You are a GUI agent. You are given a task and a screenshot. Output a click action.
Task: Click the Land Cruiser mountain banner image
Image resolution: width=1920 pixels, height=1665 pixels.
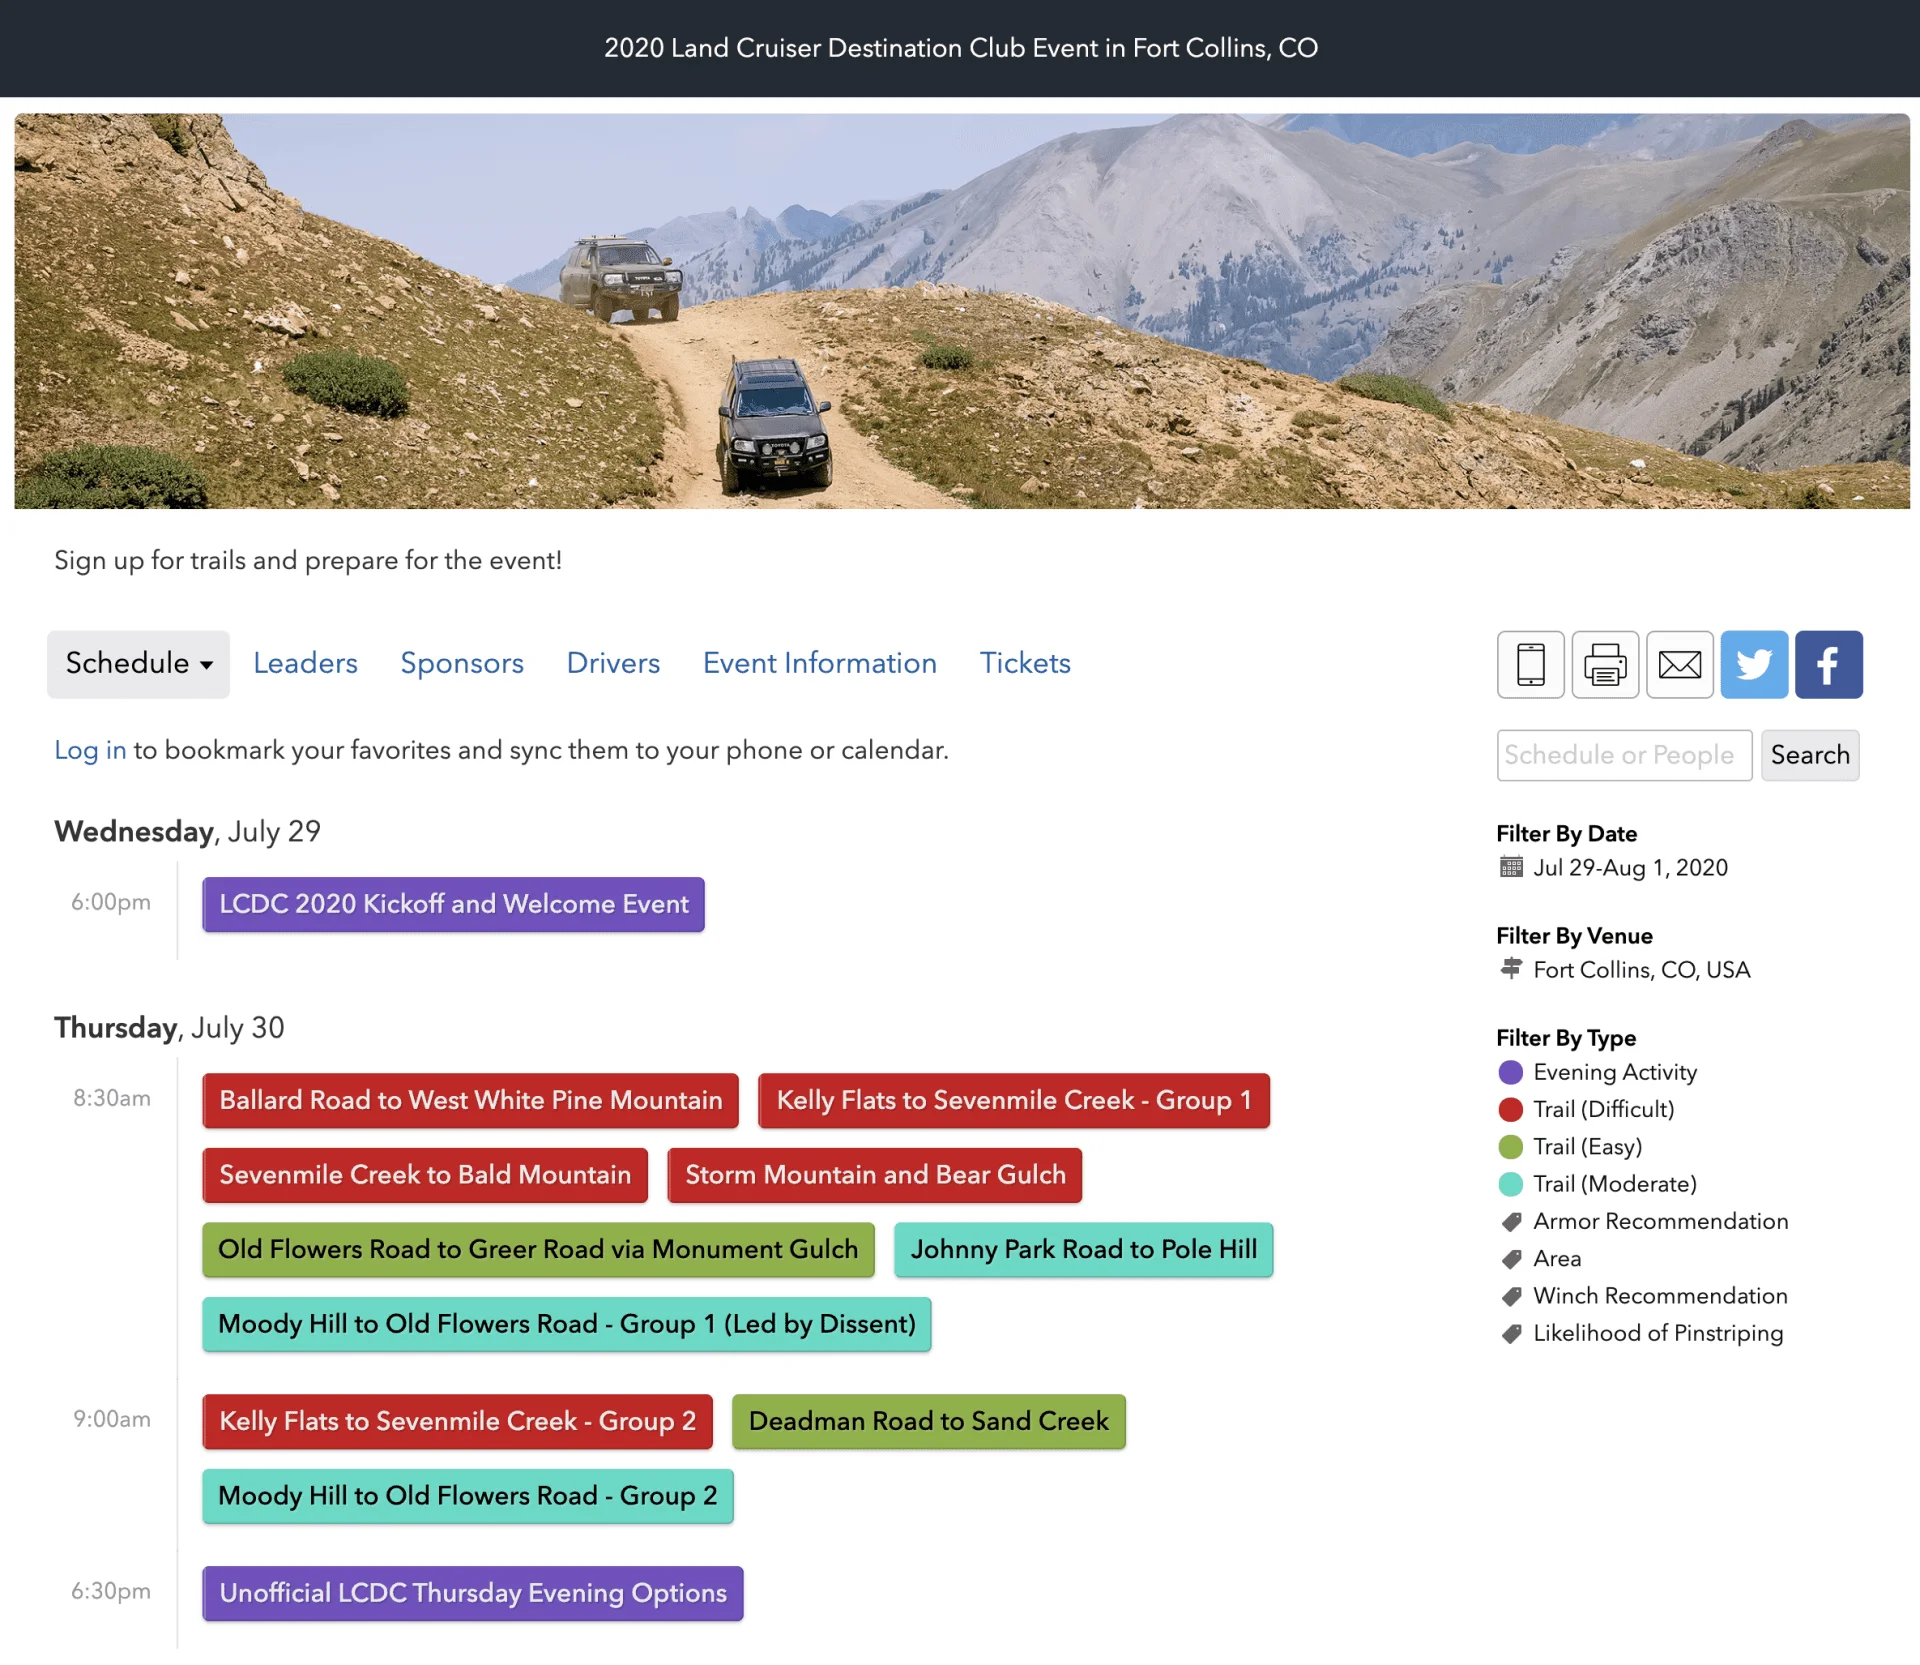coord(962,311)
